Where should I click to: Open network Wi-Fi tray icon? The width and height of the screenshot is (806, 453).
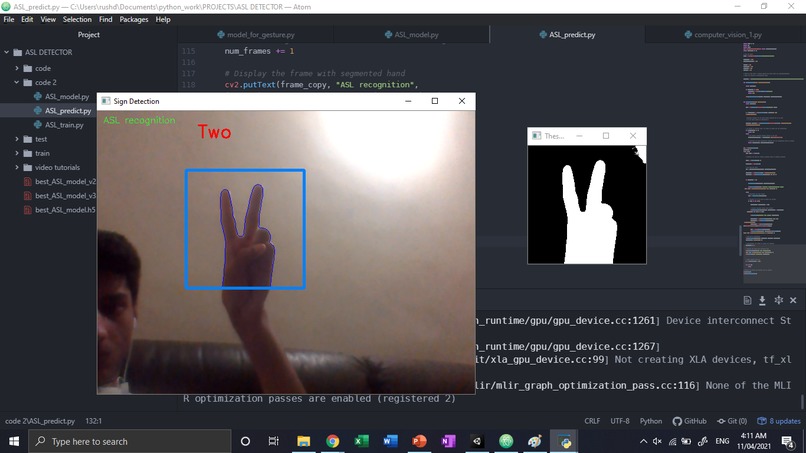pos(672,442)
